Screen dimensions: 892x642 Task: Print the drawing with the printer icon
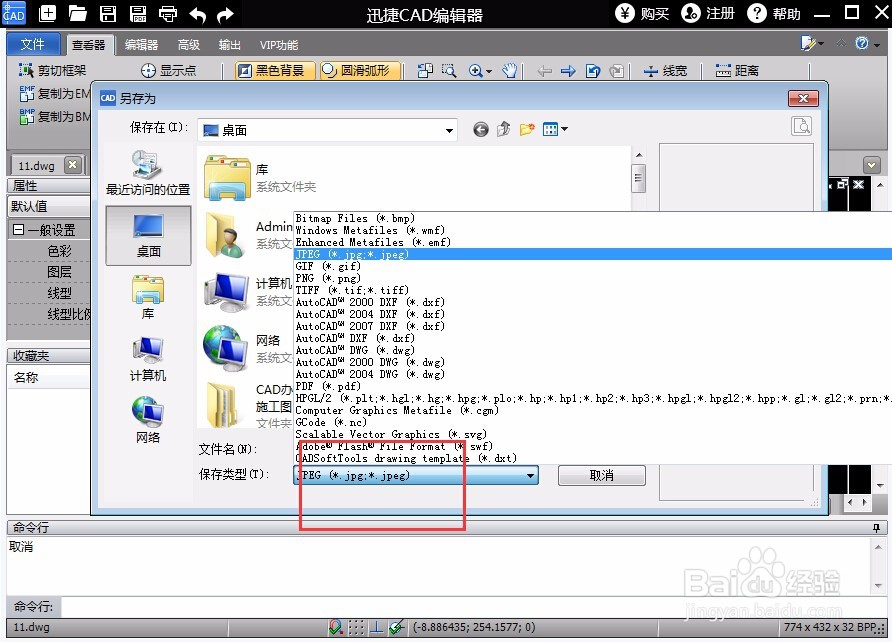(168, 13)
